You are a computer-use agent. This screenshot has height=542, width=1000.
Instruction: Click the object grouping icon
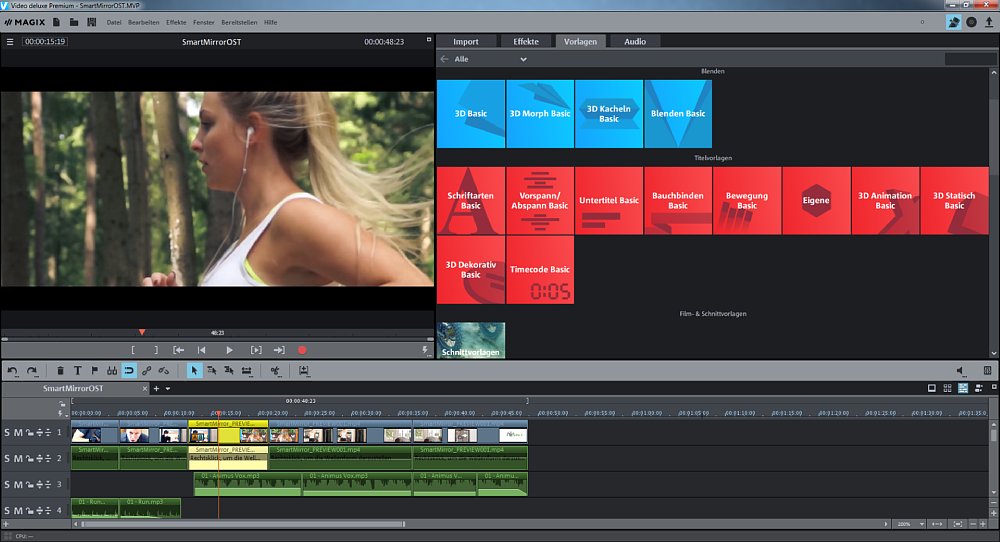point(112,370)
